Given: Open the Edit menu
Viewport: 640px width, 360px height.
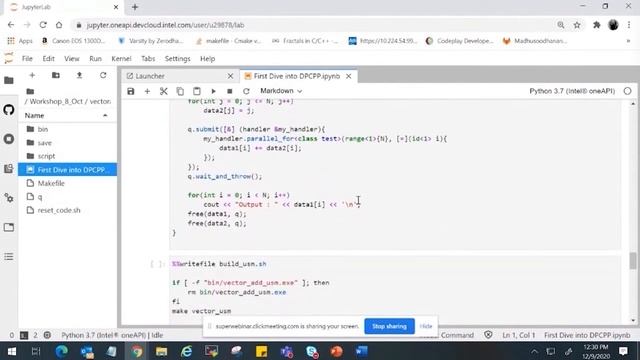Looking at the screenshot, I should point(49,59).
